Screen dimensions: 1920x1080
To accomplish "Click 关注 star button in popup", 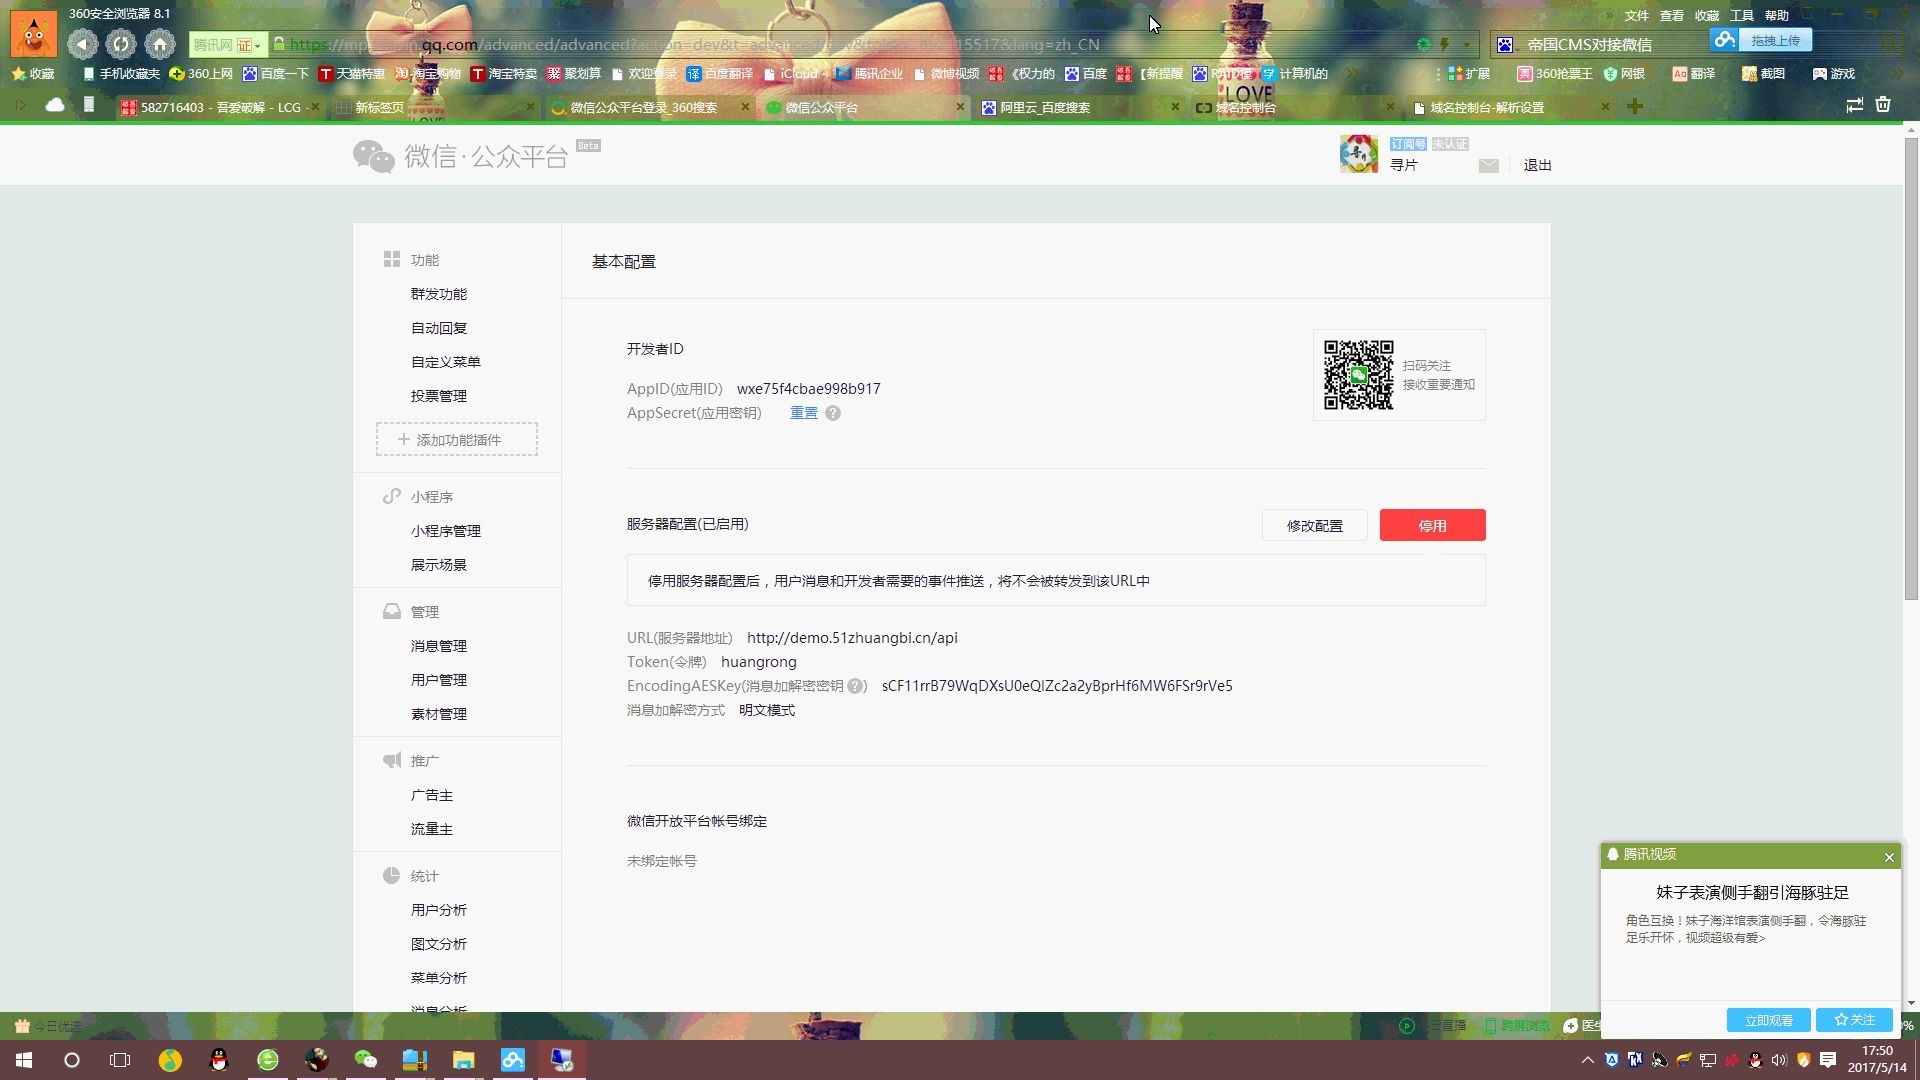I will 1855,1020.
